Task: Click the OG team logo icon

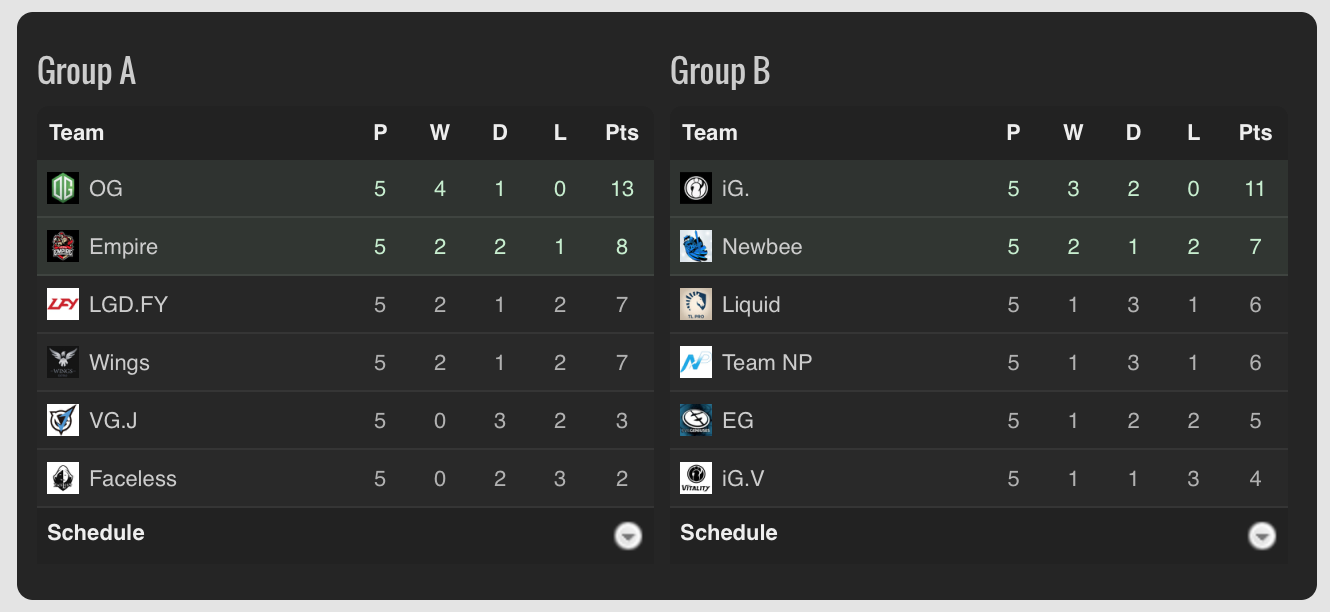Action: (x=63, y=188)
